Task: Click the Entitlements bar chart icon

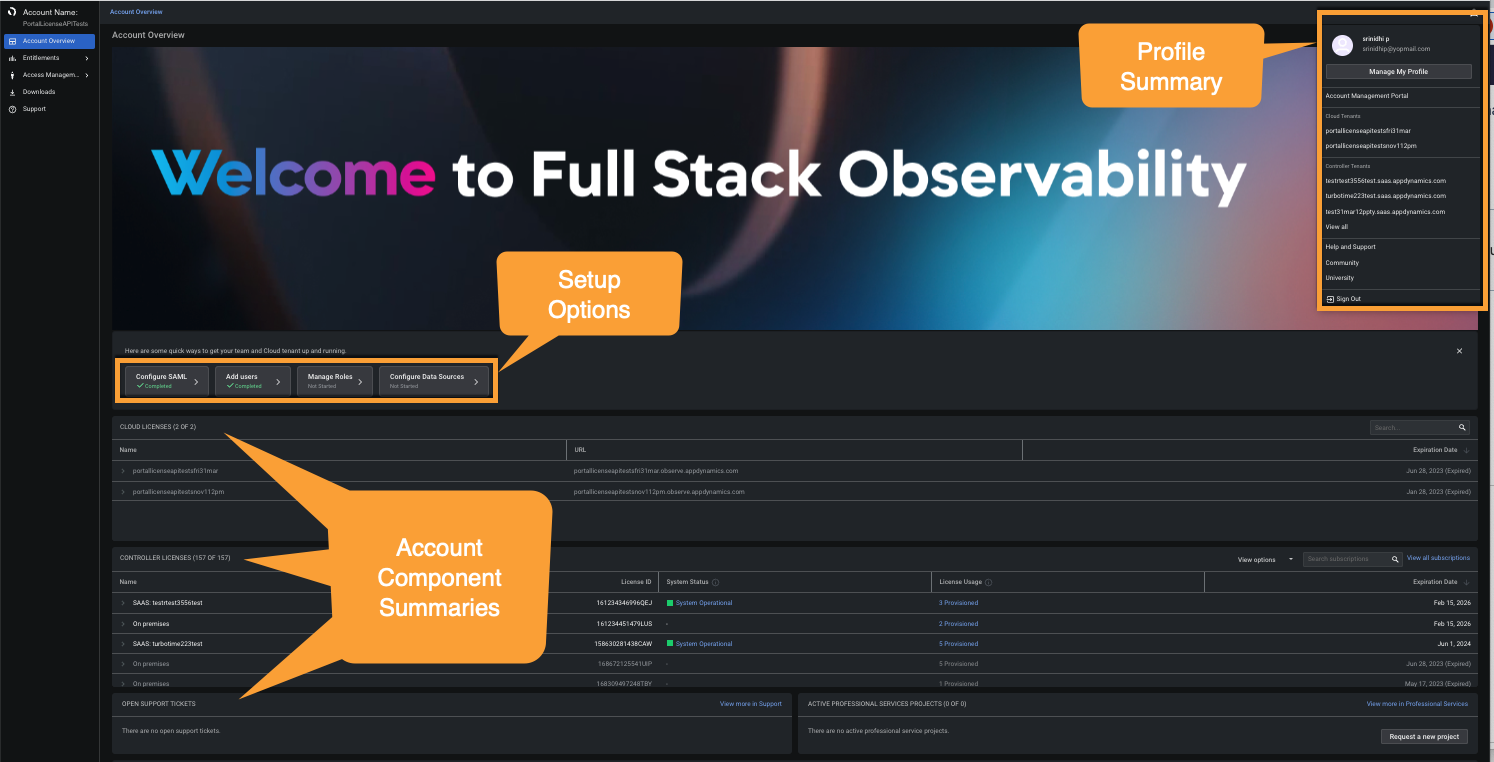Action: click(12, 58)
